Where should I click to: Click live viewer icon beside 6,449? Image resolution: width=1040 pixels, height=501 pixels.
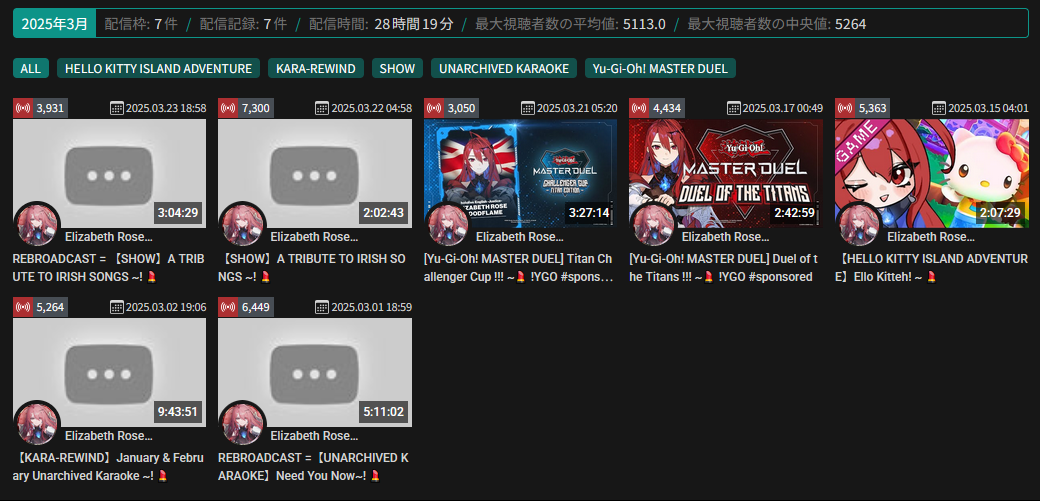pyautogui.click(x=228, y=307)
